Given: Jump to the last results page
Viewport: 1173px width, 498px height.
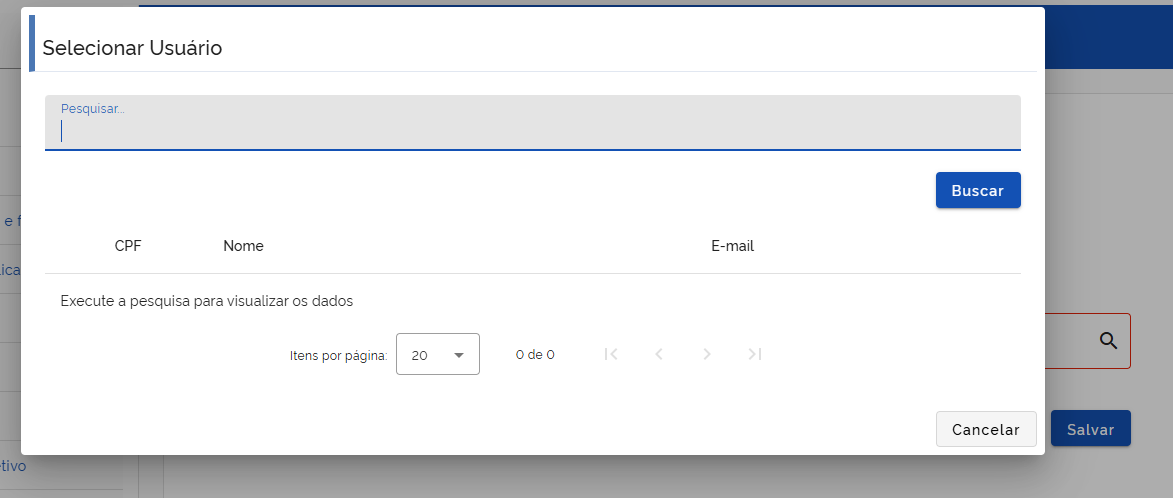Looking at the screenshot, I should pyautogui.click(x=755, y=354).
